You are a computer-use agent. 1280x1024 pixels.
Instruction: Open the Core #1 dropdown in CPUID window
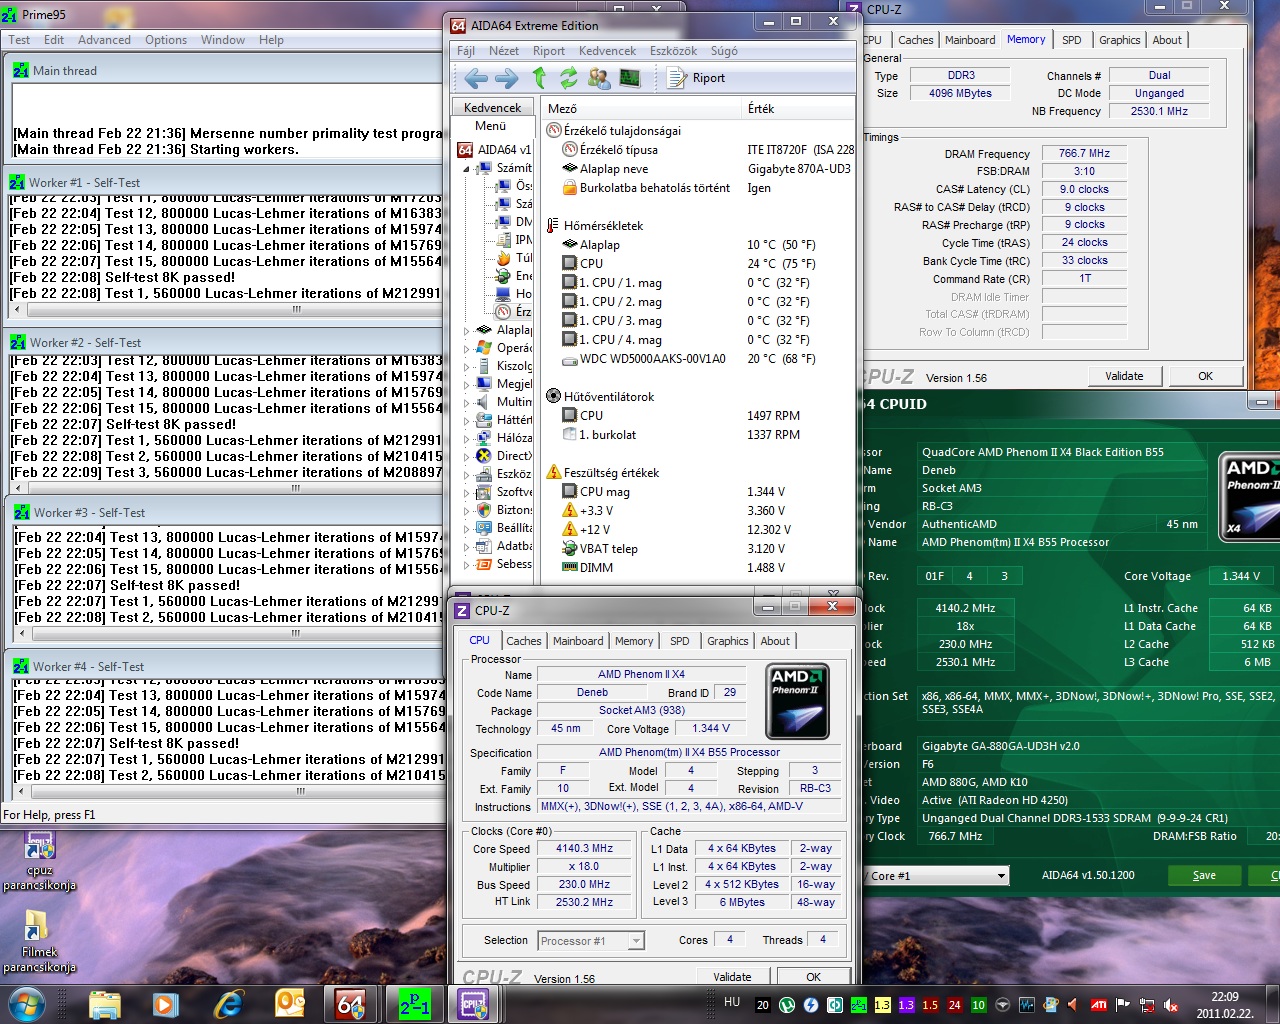pyautogui.click(x=1000, y=876)
